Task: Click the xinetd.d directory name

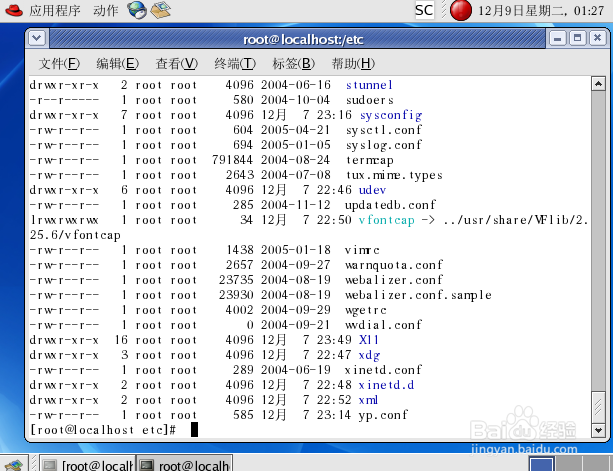Action: click(x=386, y=385)
